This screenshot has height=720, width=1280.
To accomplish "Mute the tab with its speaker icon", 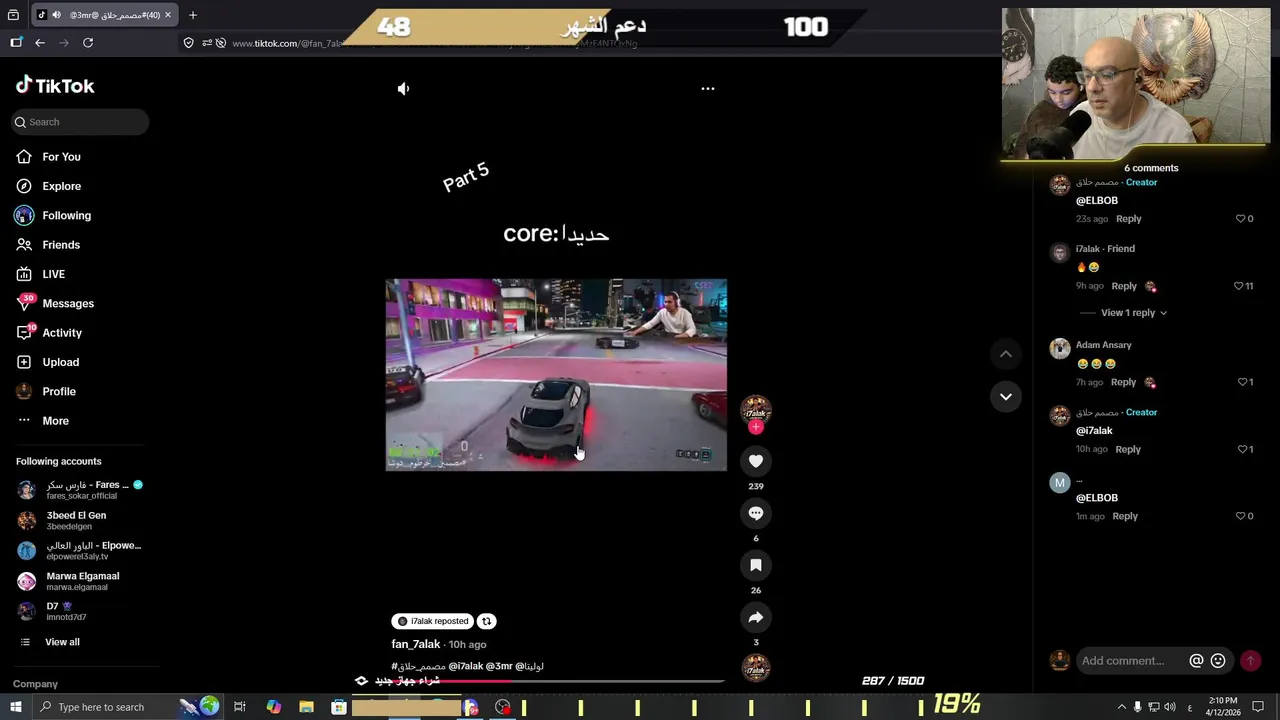I will pyautogui.click(x=56, y=15).
